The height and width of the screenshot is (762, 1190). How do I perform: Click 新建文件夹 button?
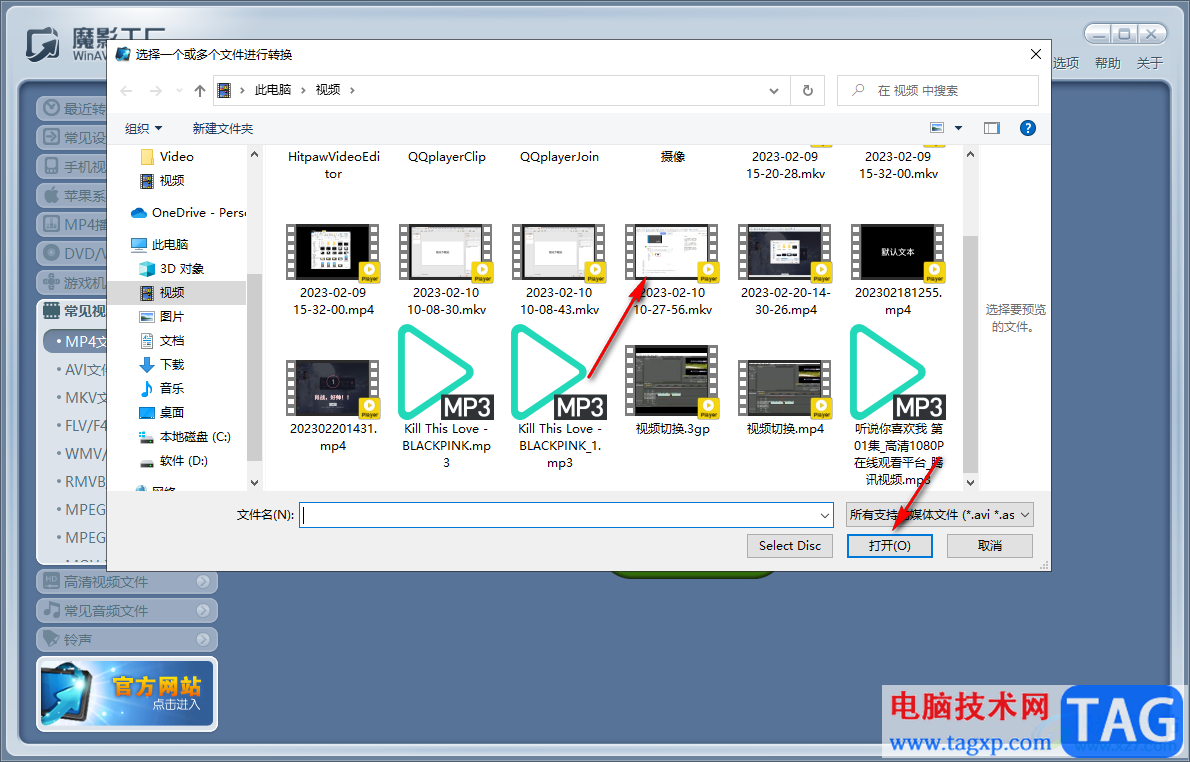pos(222,128)
